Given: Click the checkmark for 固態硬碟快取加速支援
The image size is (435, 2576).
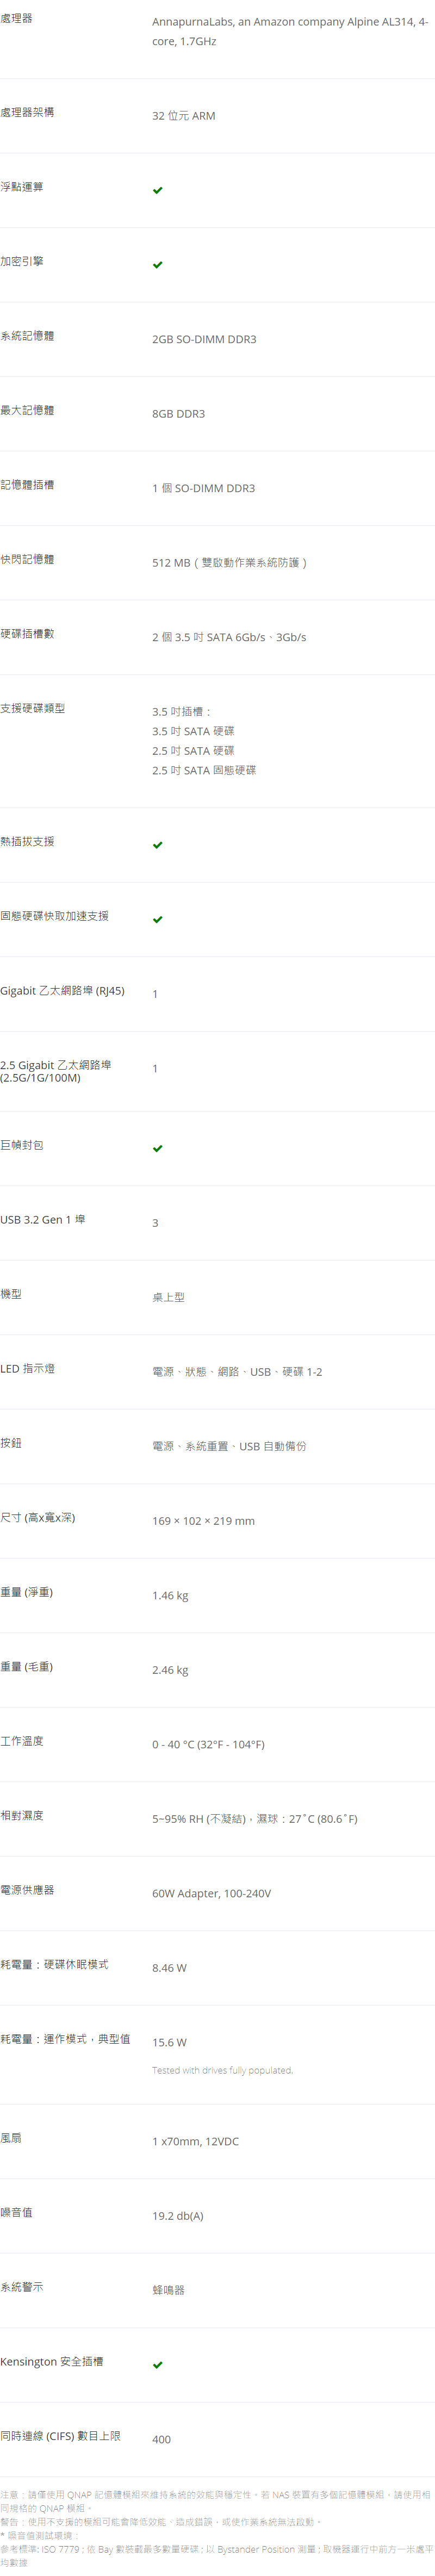Looking at the screenshot, I should coord(157,919).
